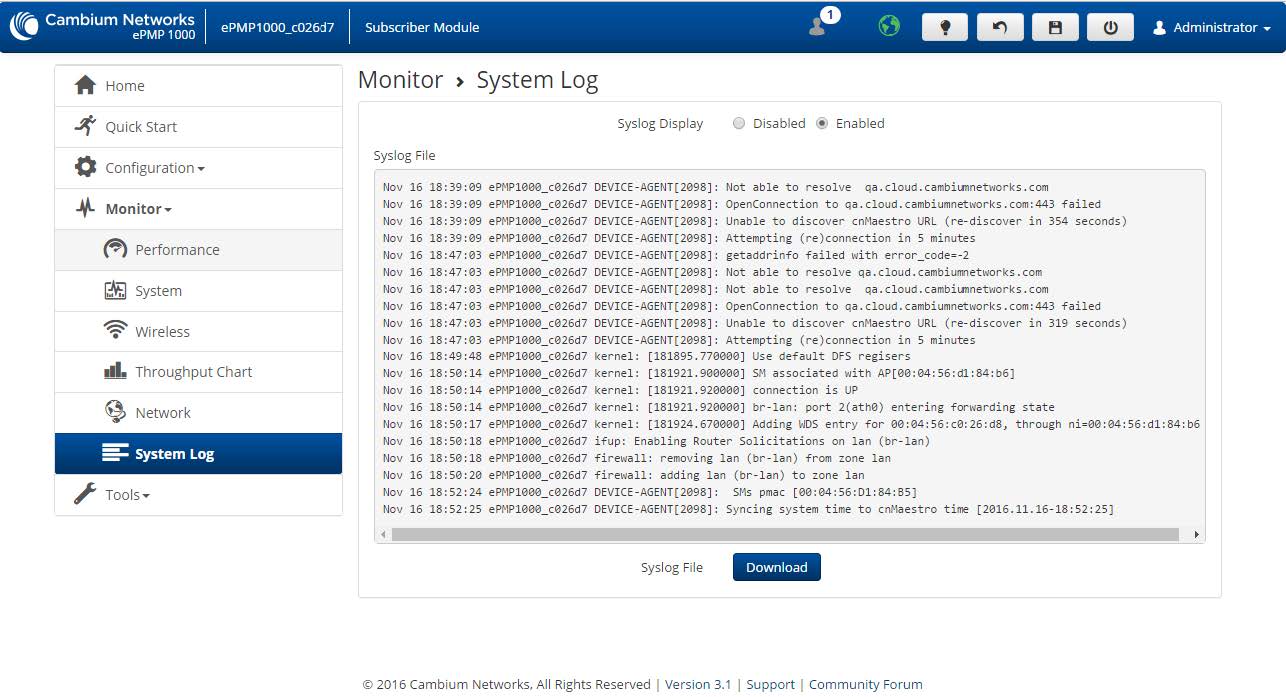Click the 'Enabling Router Solicitations on lan' line

[x=656, y=441]
